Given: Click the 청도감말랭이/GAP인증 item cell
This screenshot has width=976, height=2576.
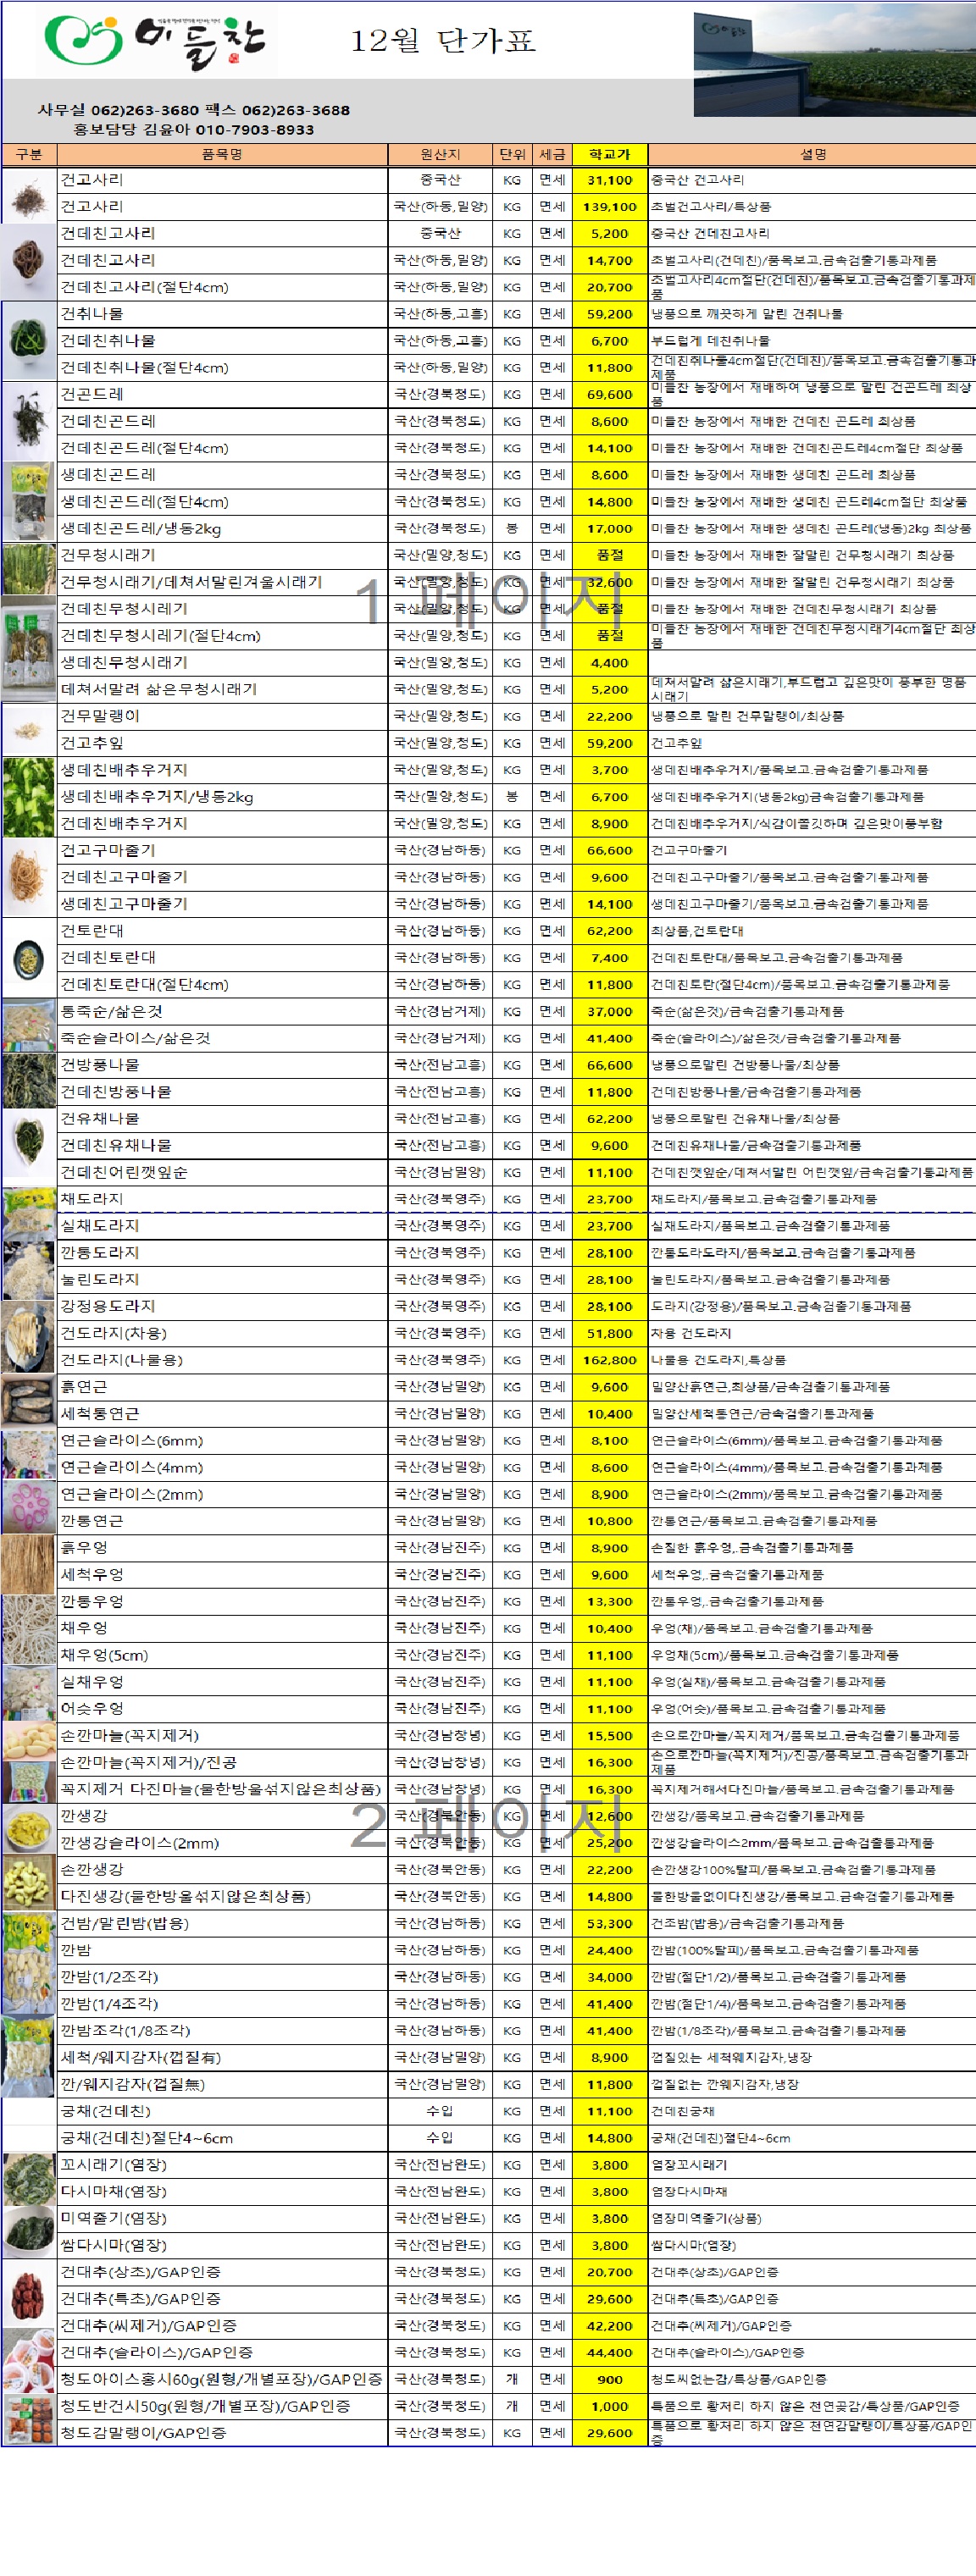Looking at the screenshot, I should point(222,2433).
